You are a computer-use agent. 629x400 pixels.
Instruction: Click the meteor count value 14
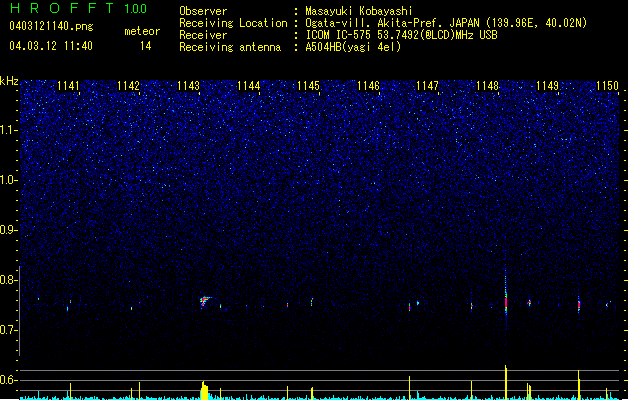click(145, 46)
